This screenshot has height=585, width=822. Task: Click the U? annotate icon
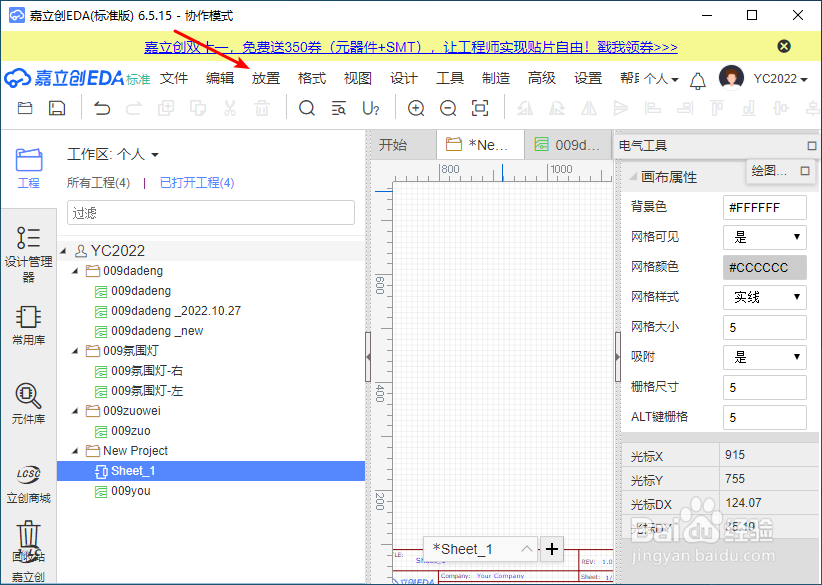click(x=371, y=109)
